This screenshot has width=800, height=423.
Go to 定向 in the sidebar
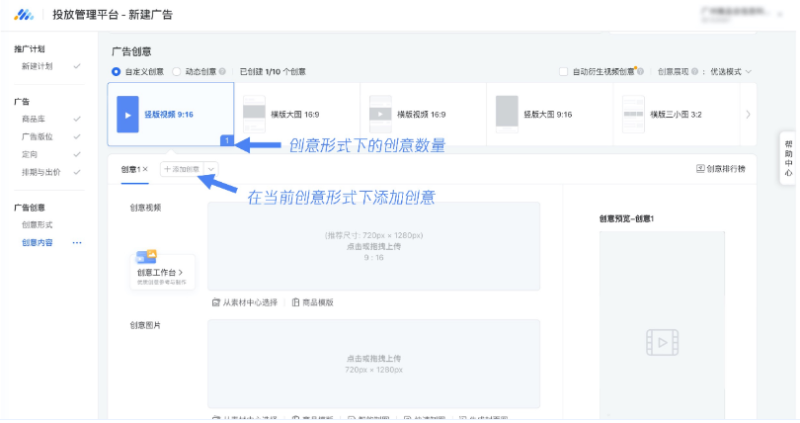[30, 154]
